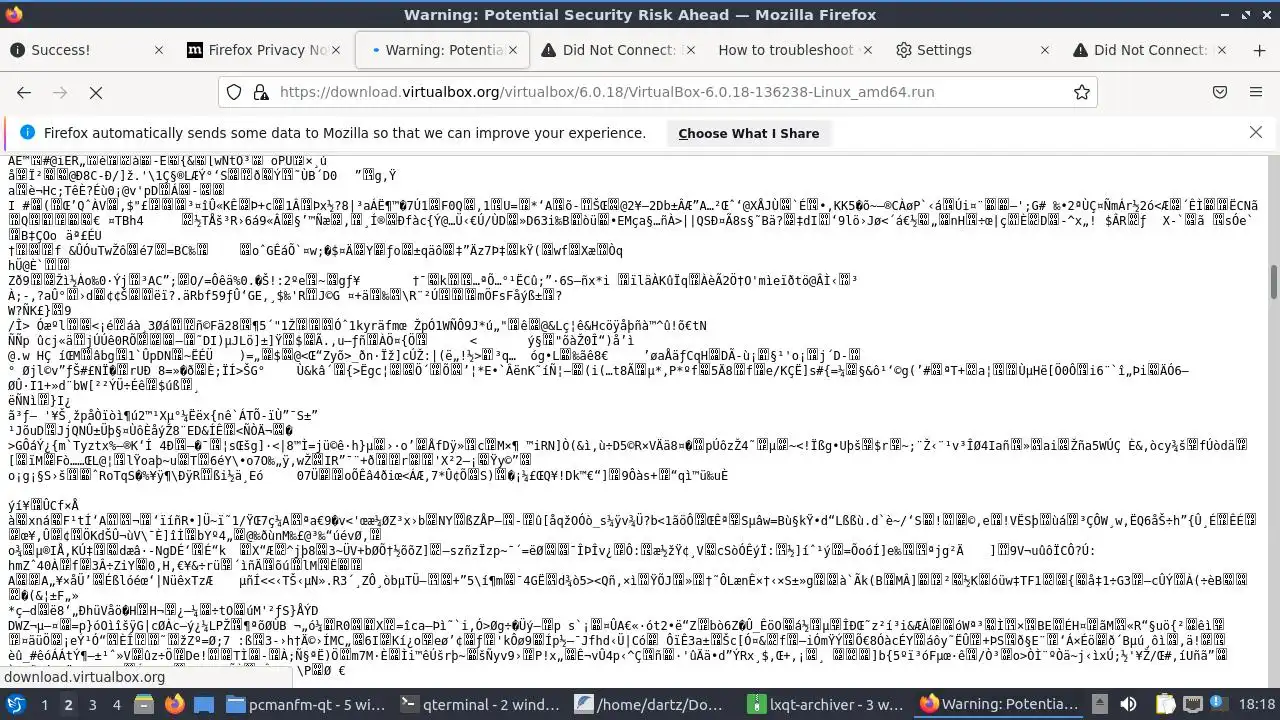Select the first Did Not Connect tab
The height and width of the screenshot is (720, 1280).
620,50
